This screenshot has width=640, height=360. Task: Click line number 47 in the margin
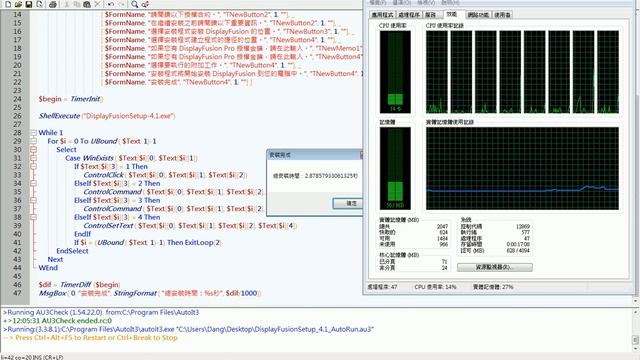pyautogui.click(x=17, y=293)
